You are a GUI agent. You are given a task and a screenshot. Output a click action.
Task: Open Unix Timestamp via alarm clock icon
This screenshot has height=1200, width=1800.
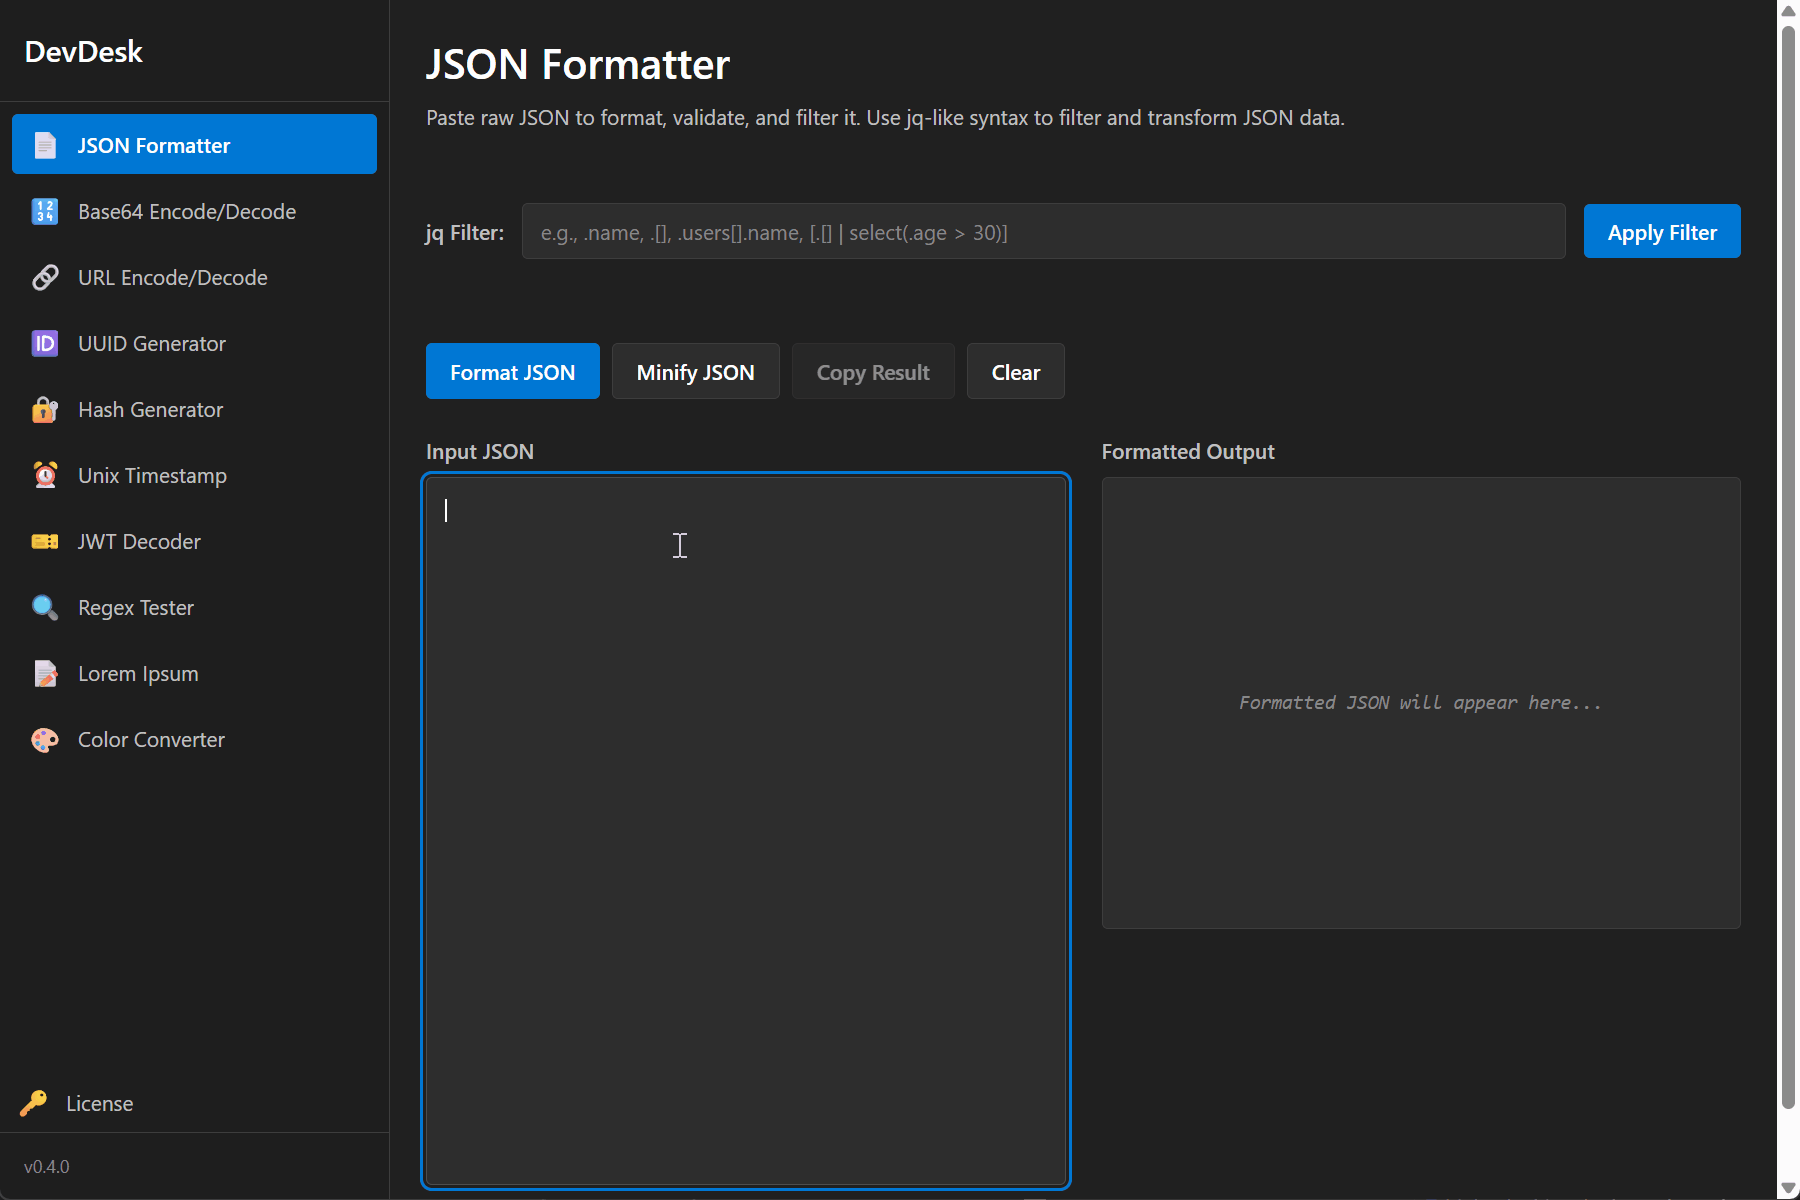point(45,475)
